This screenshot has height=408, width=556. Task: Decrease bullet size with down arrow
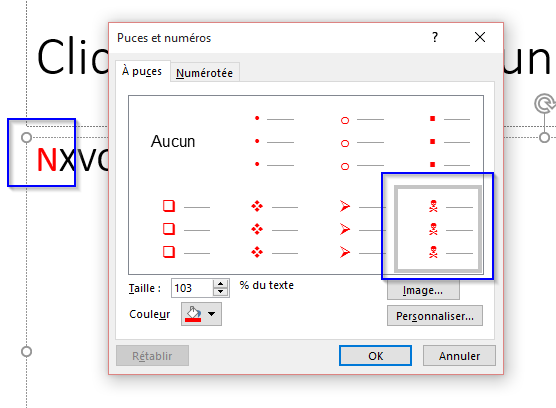221,292
